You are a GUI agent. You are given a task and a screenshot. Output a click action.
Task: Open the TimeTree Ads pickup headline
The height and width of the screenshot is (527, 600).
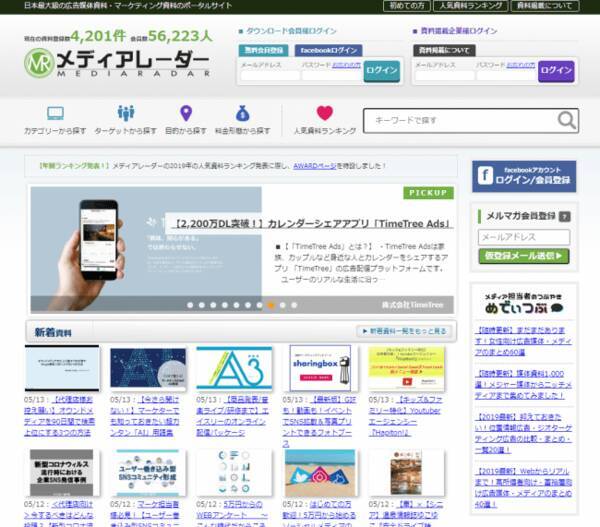pos(312,224)
